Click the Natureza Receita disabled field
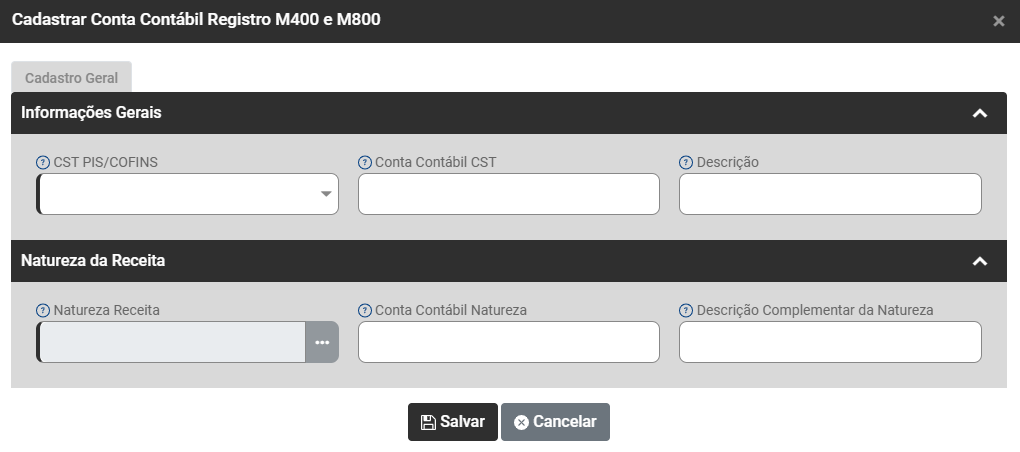This screenshot has width=1020, height=452. point(171,342)
